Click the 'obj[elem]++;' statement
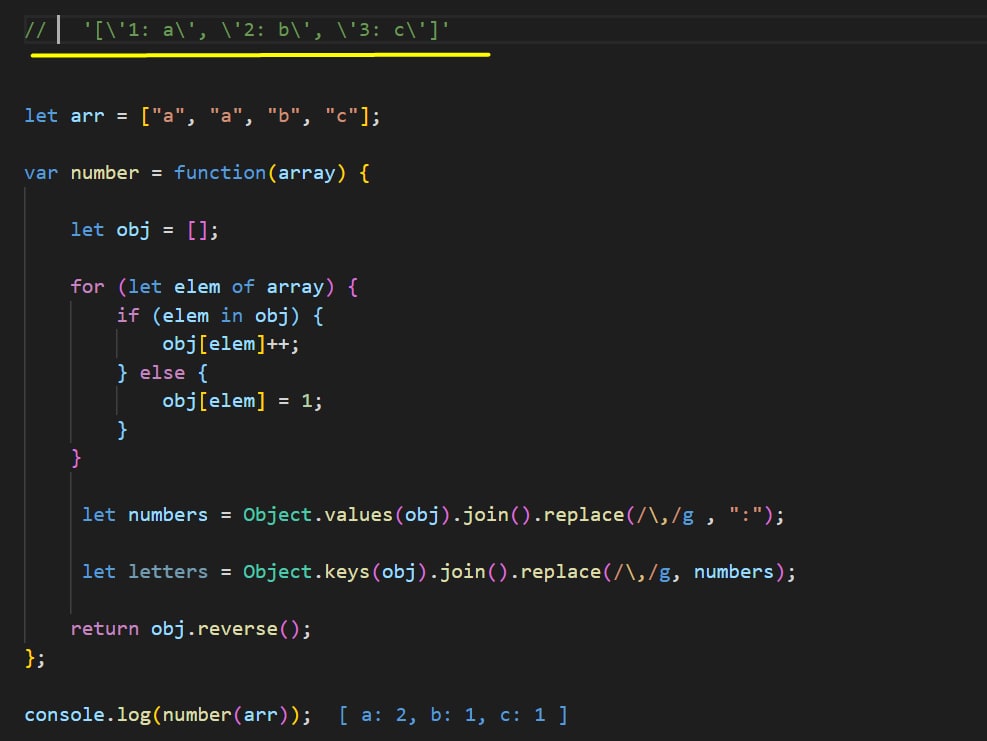The image size is (987, 741). pyautogui.click(x=230, y=344)
